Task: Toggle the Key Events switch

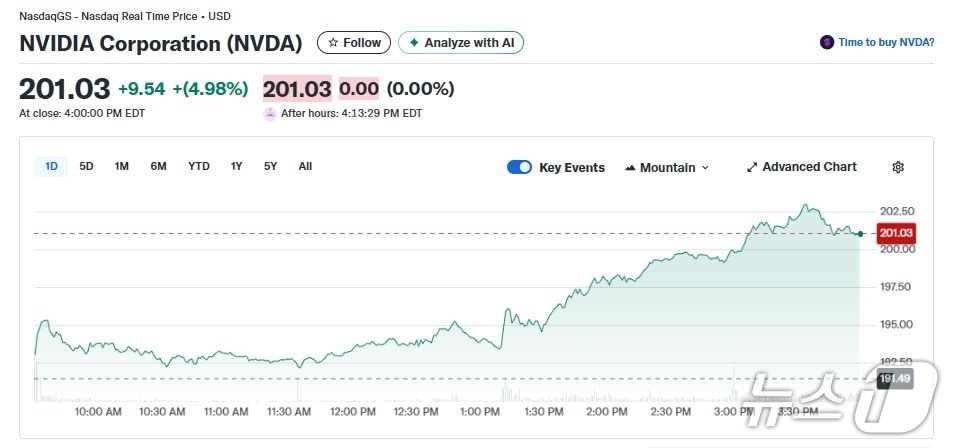Action: (519, 167)
